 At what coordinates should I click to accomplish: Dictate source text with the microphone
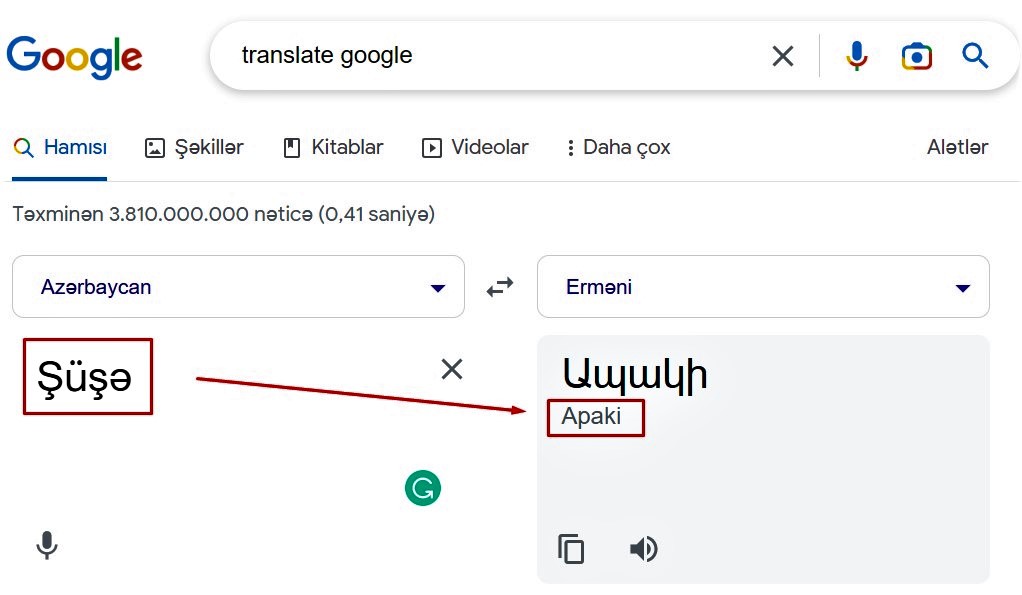46,545
